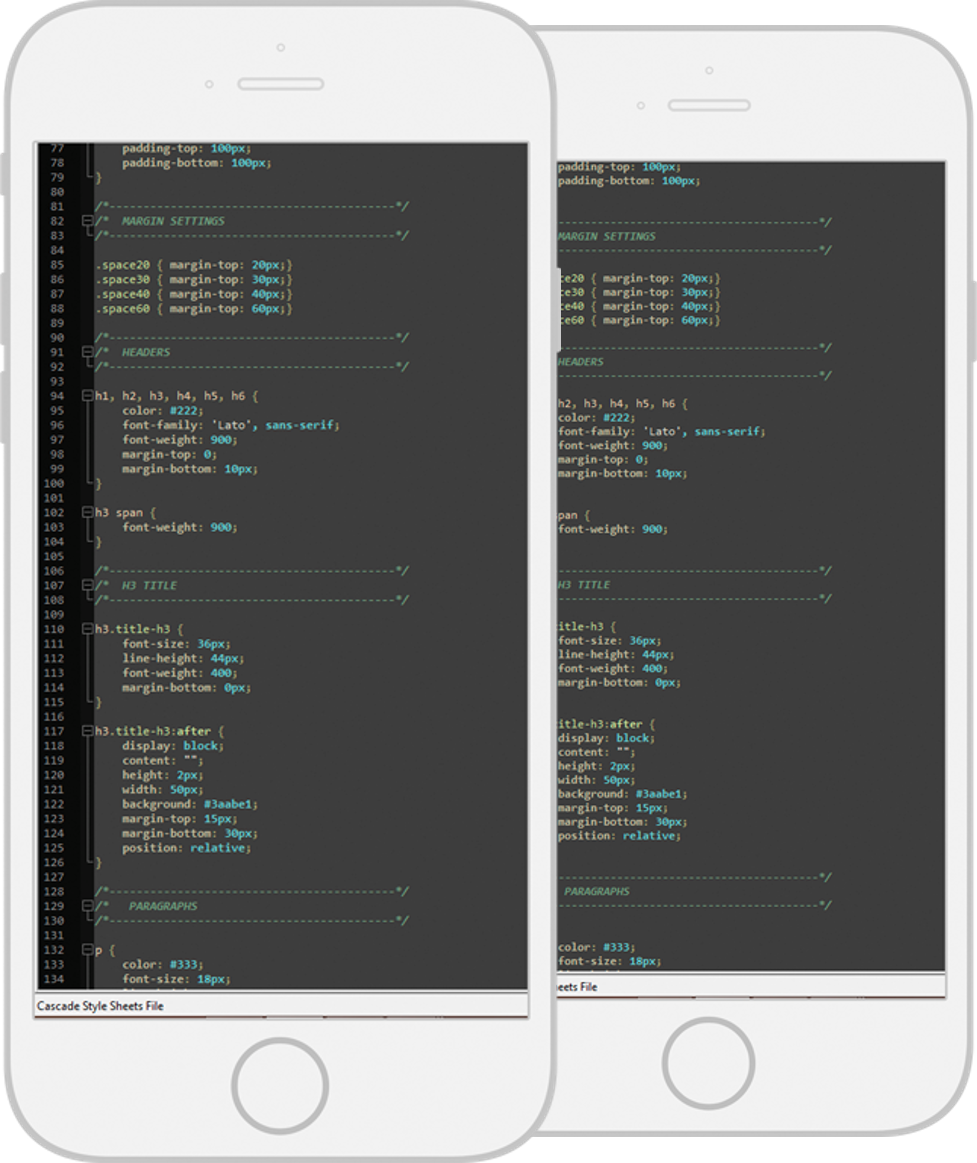Tap the home button on the left phone
The image size is (977, 1163).
coord(280,1086)
